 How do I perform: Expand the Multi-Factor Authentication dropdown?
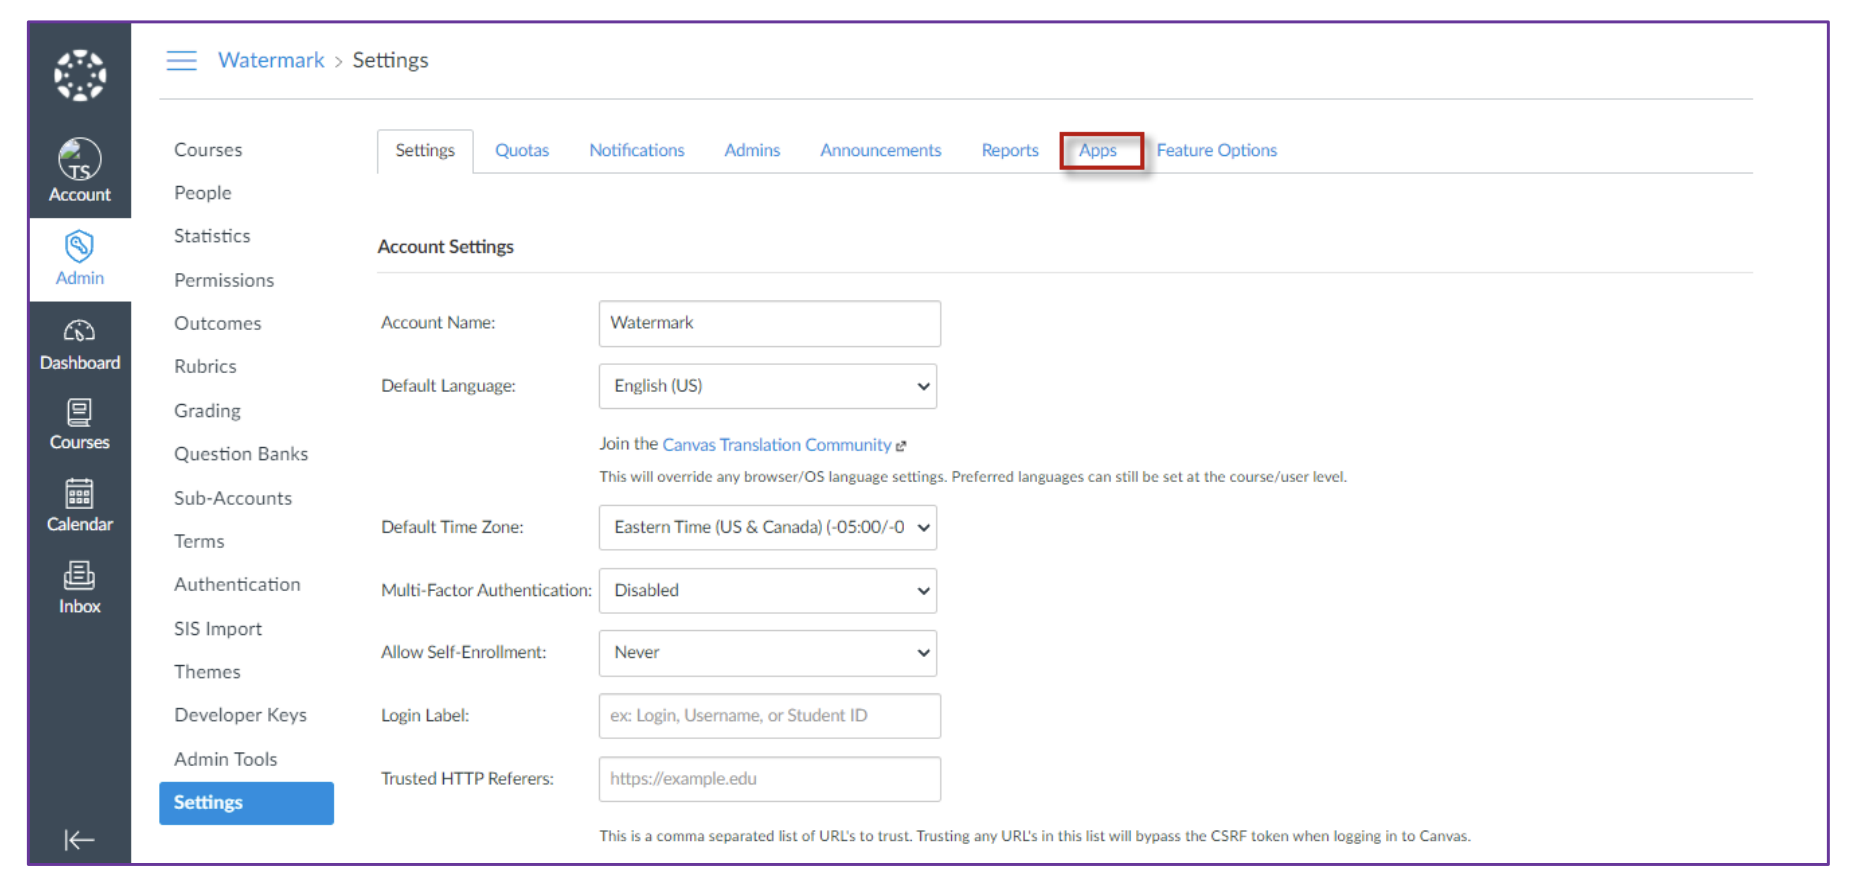coord(768,591)
